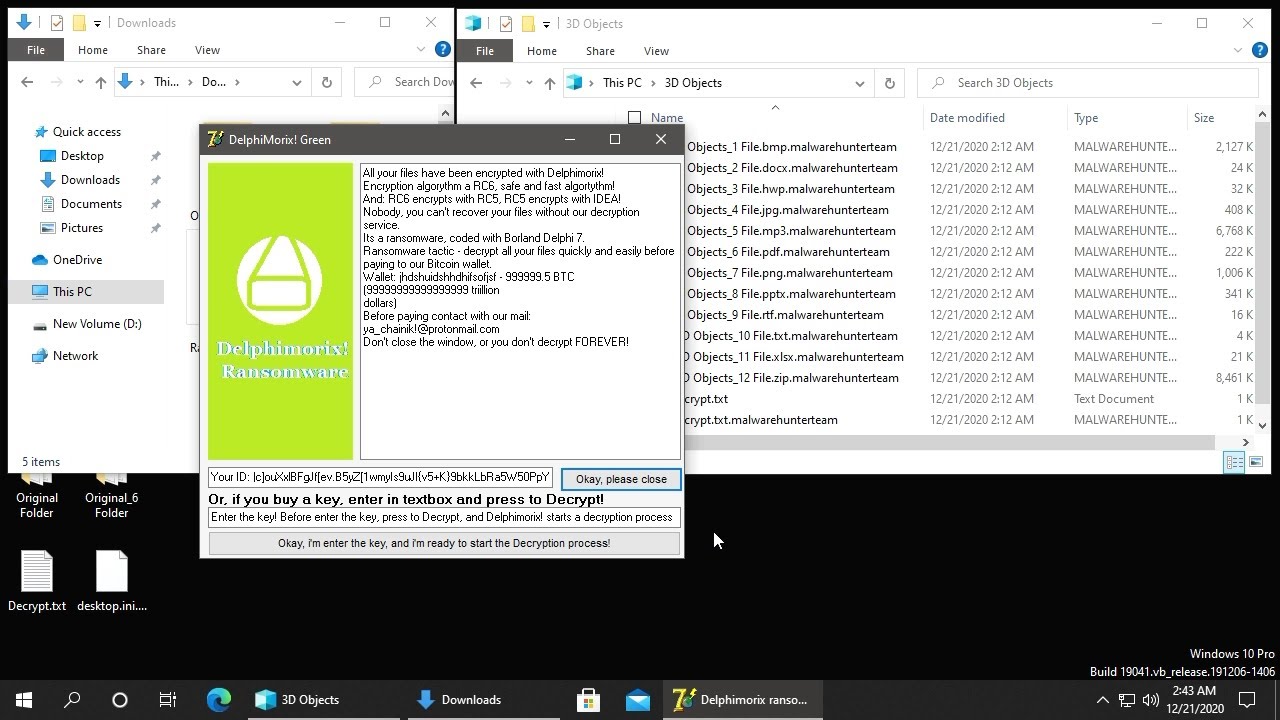
Task: Expand ribbon chevron in 3D Objects window
Action: click(x=1238, y=50)
